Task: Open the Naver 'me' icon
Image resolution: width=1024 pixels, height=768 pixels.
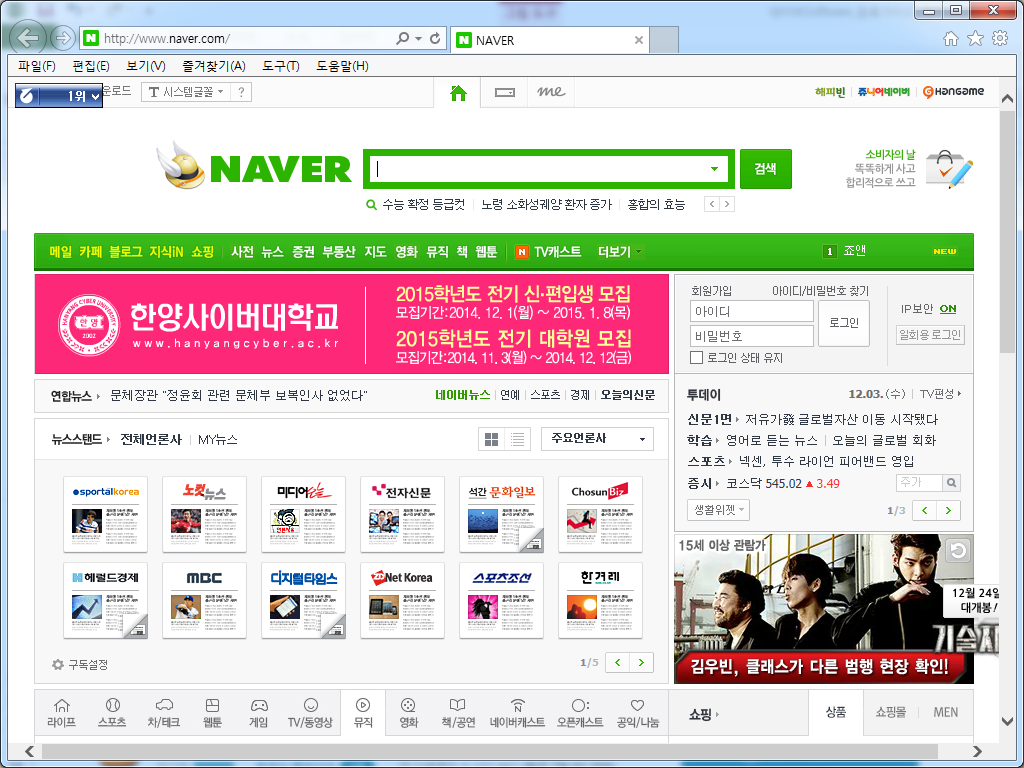Action: [x=551, y=92]
